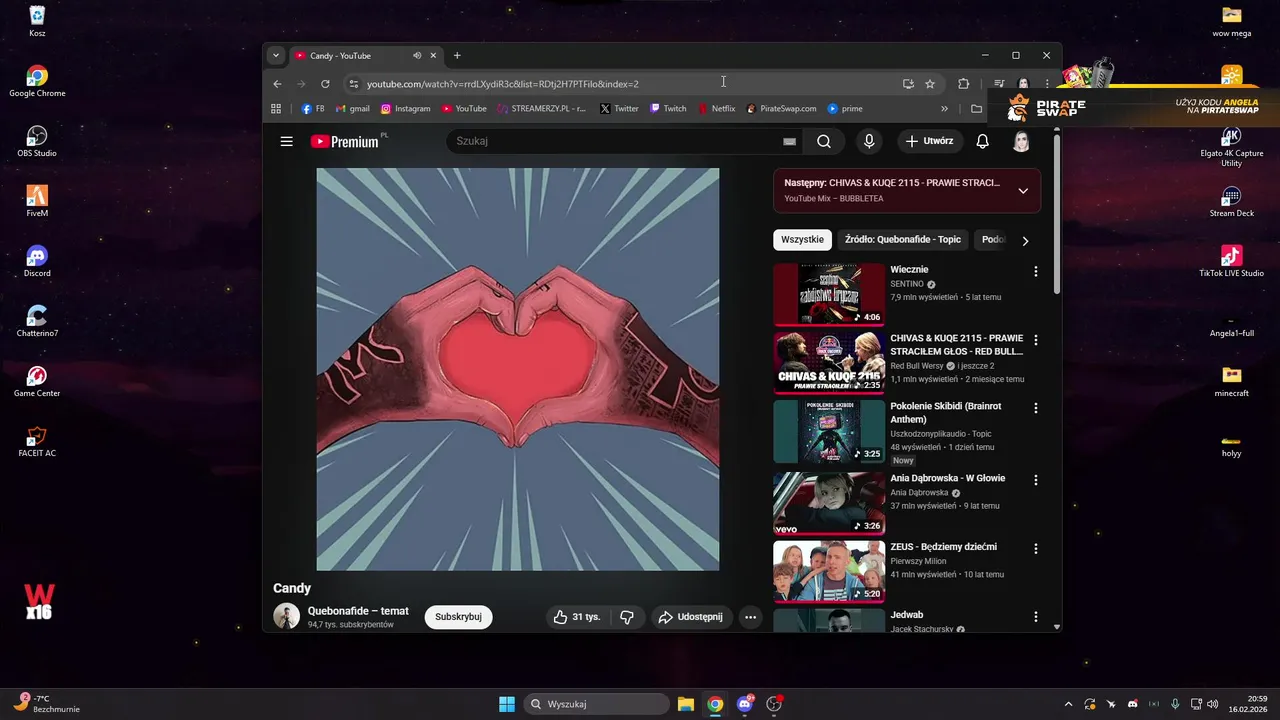The width and height of the screenshot is (1280, 720).
Task: Go back in Chrome
Action: click(277, 84)
